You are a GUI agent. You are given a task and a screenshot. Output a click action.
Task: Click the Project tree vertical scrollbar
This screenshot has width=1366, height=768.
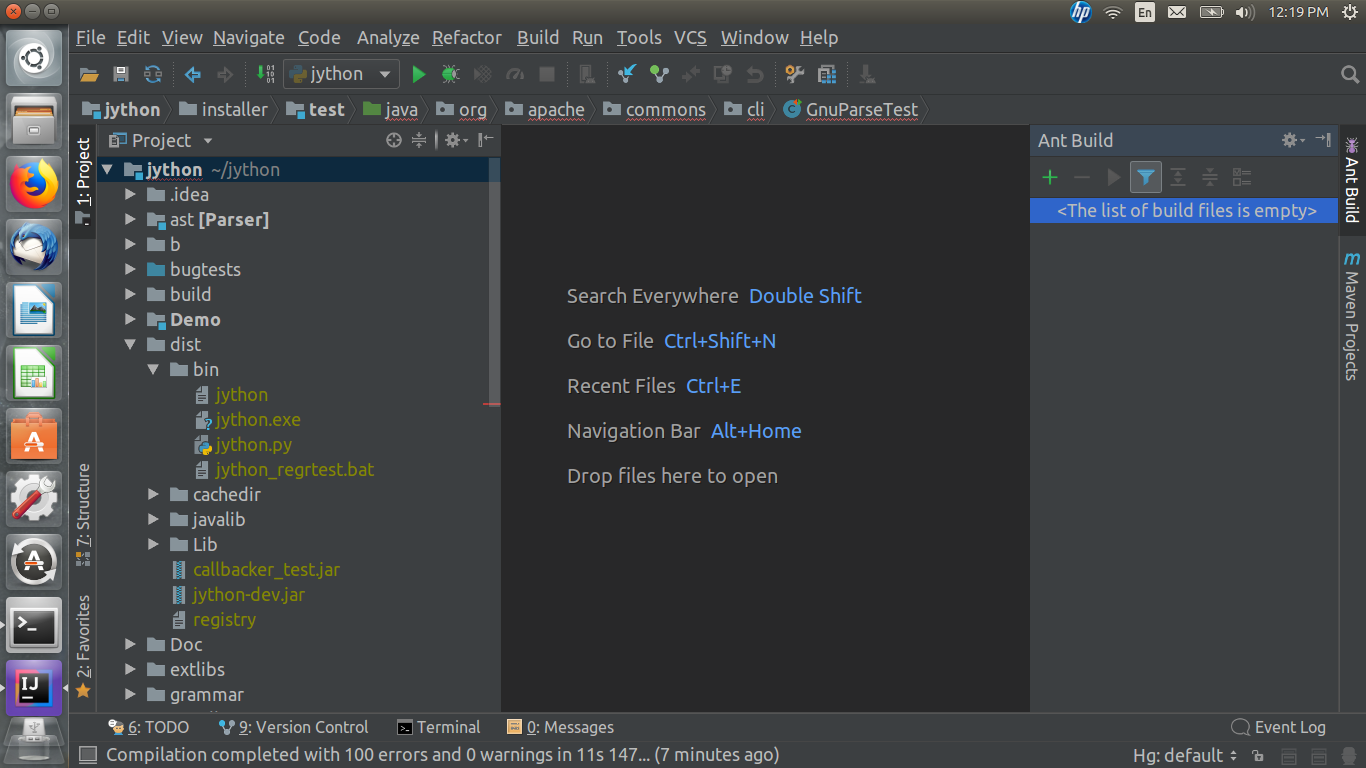click(493, 280)
